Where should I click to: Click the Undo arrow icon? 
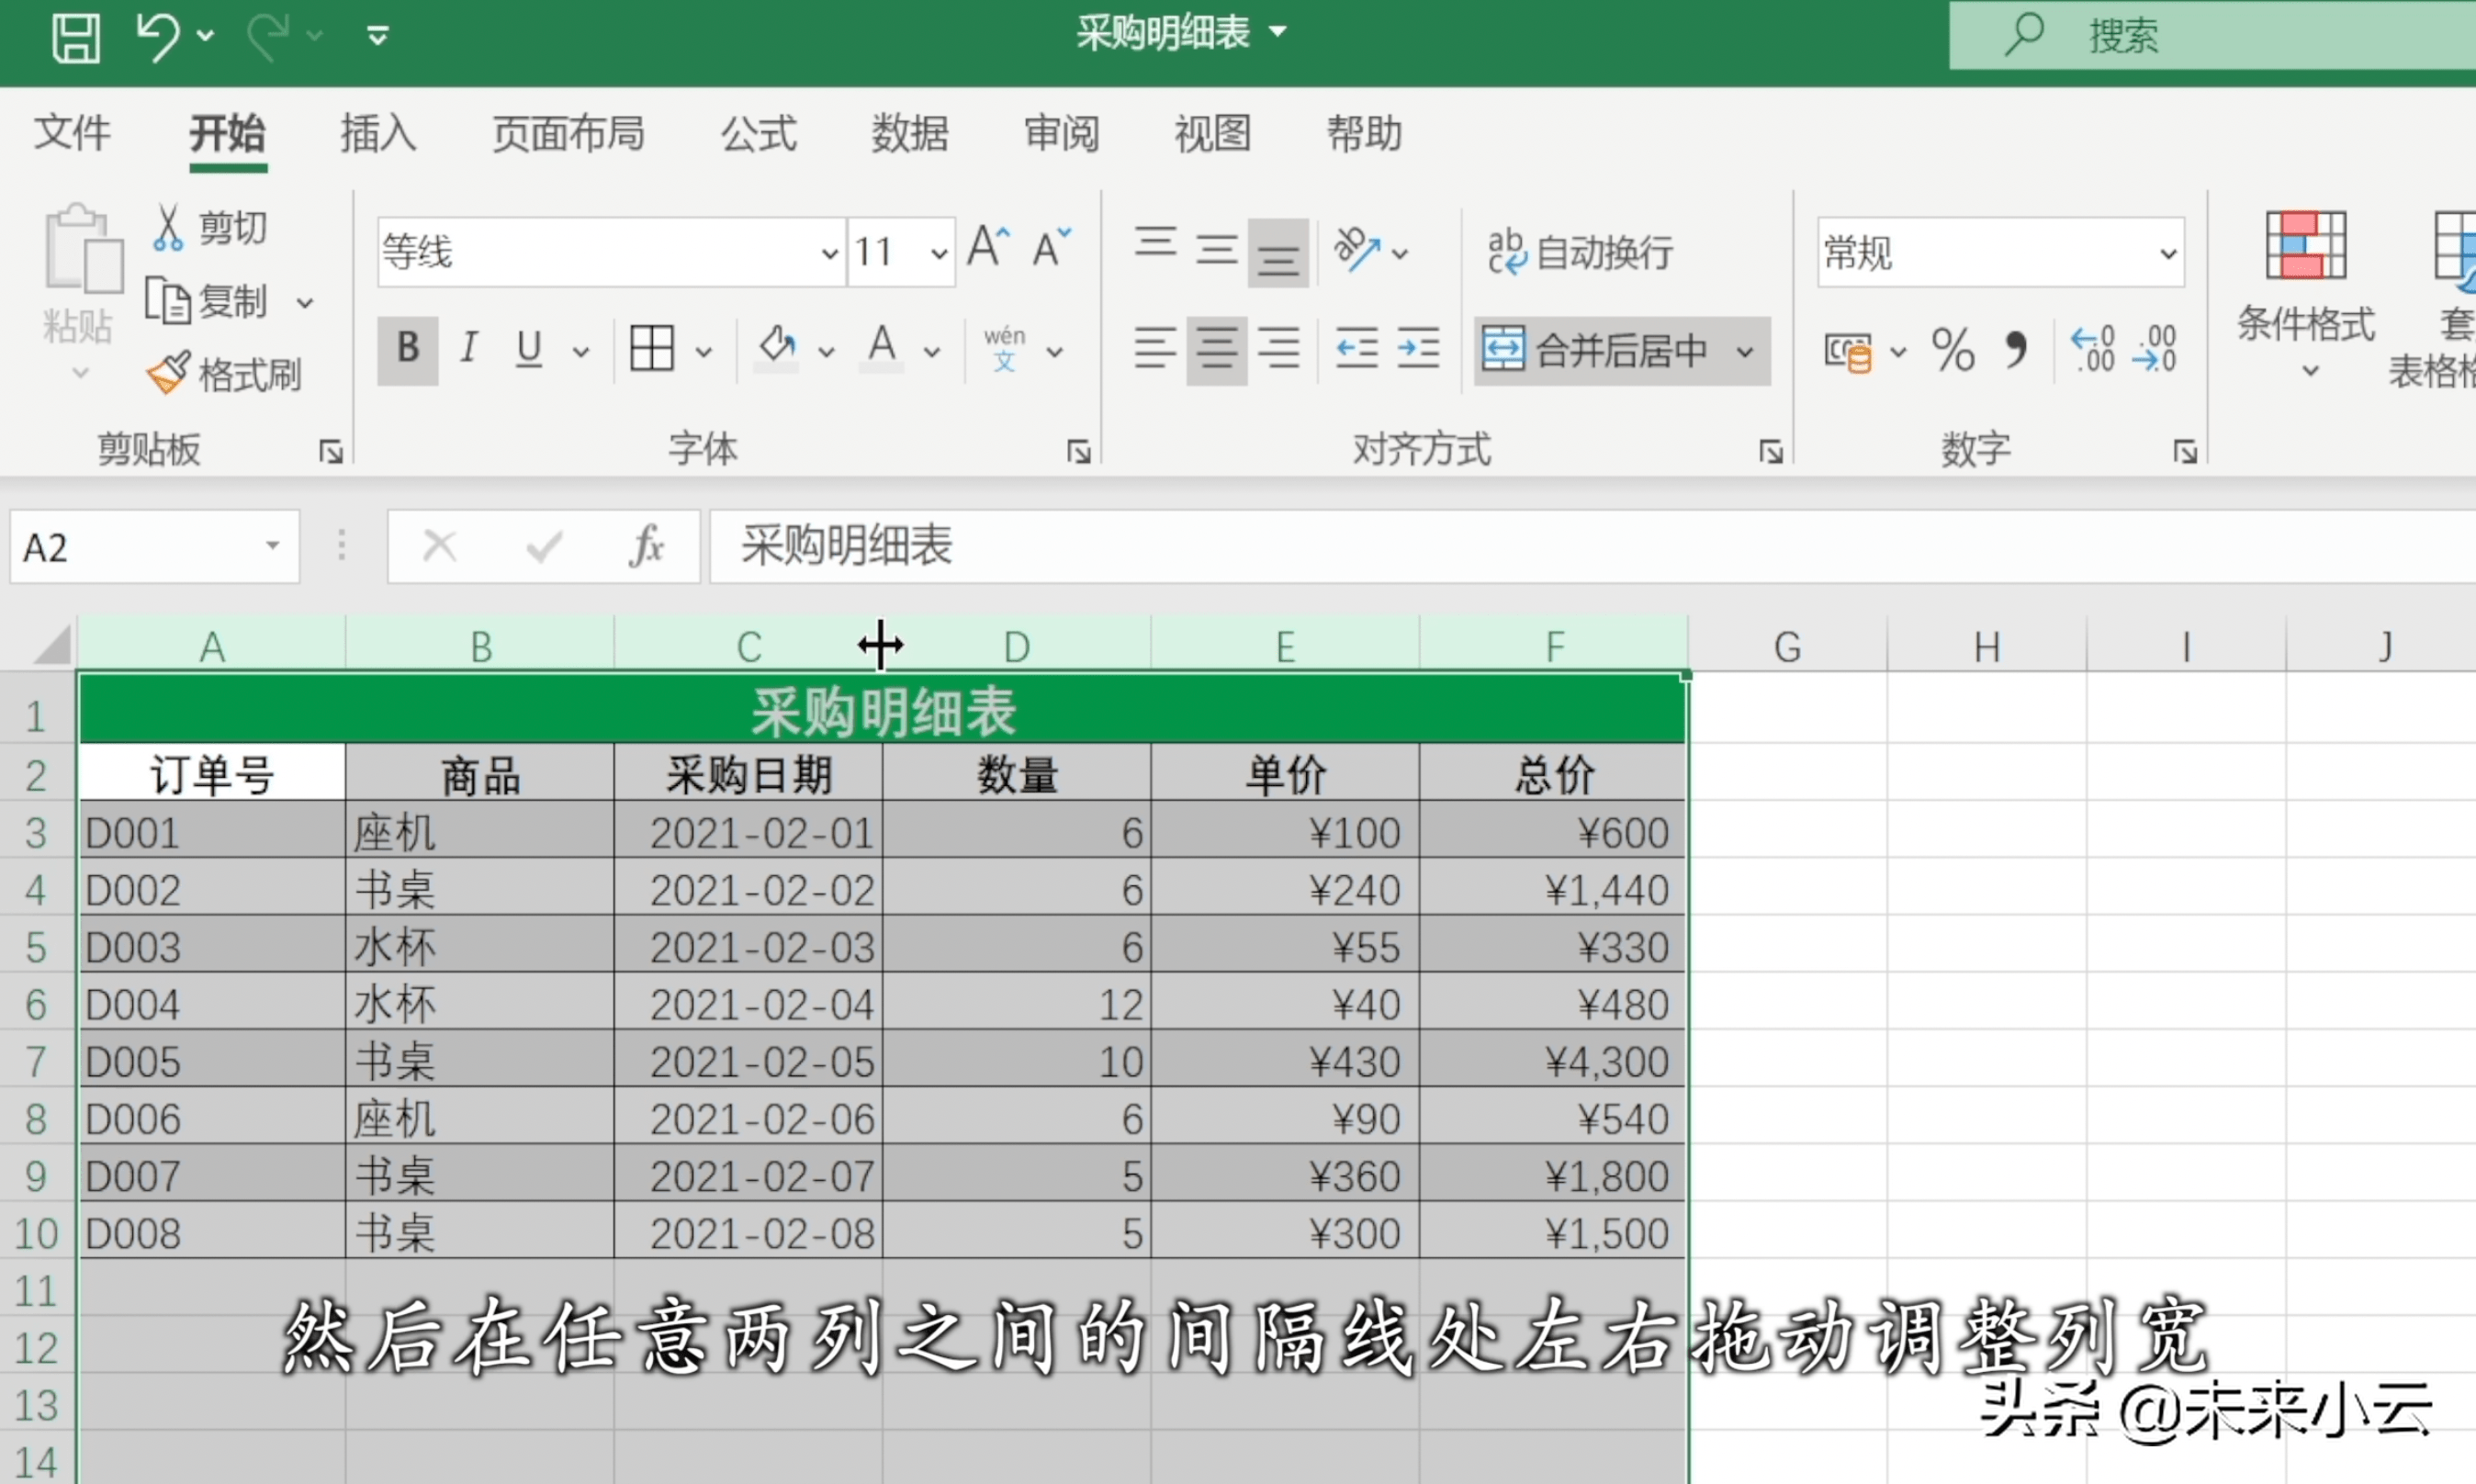tap(158, 37)
